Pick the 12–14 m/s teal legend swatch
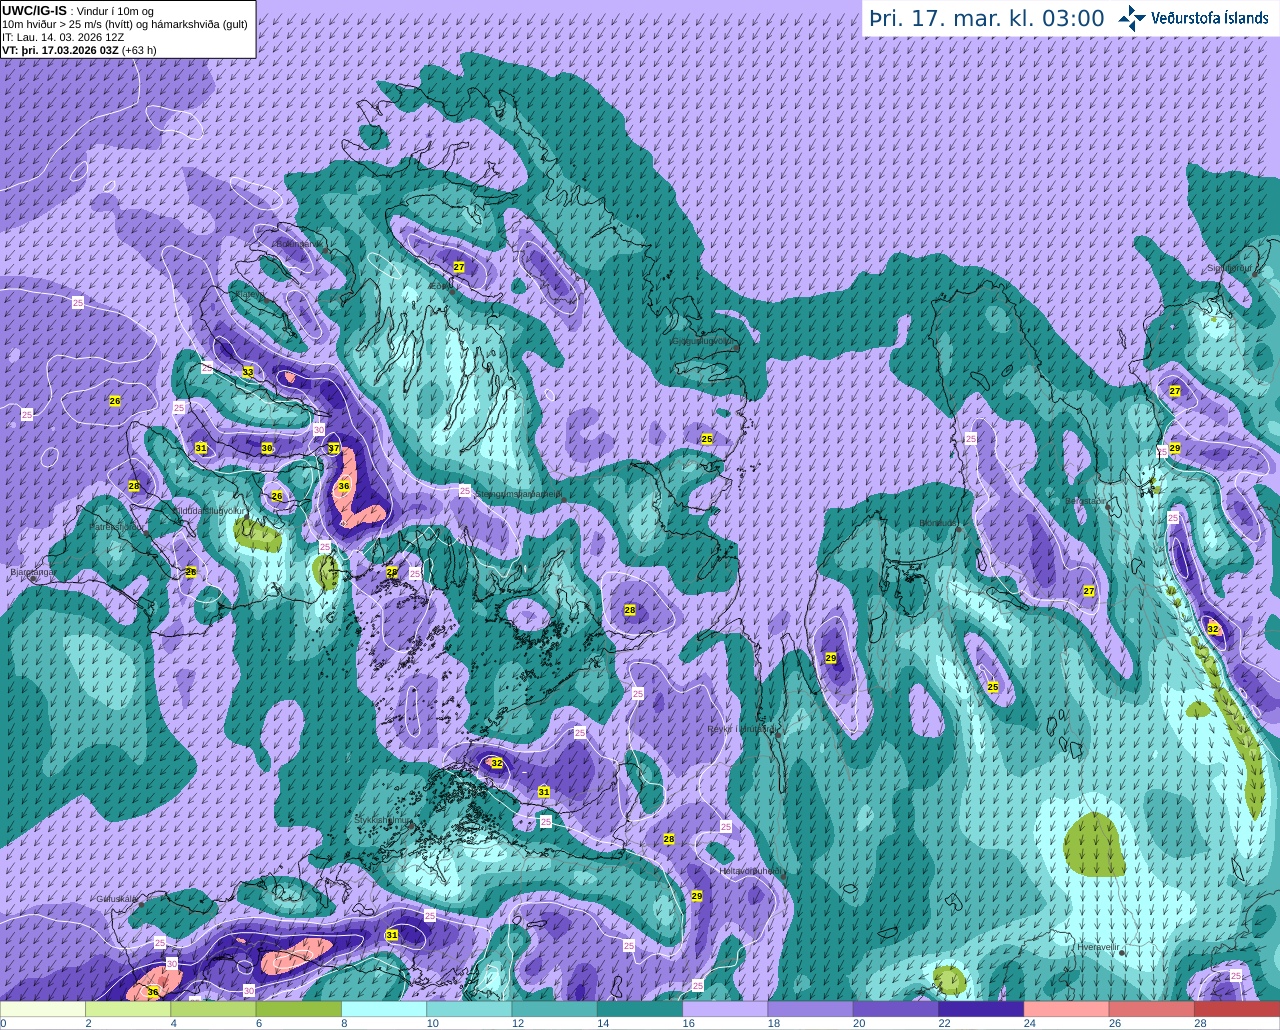This screenshot has height=1030, width=1280. (x=555, y=1009)
